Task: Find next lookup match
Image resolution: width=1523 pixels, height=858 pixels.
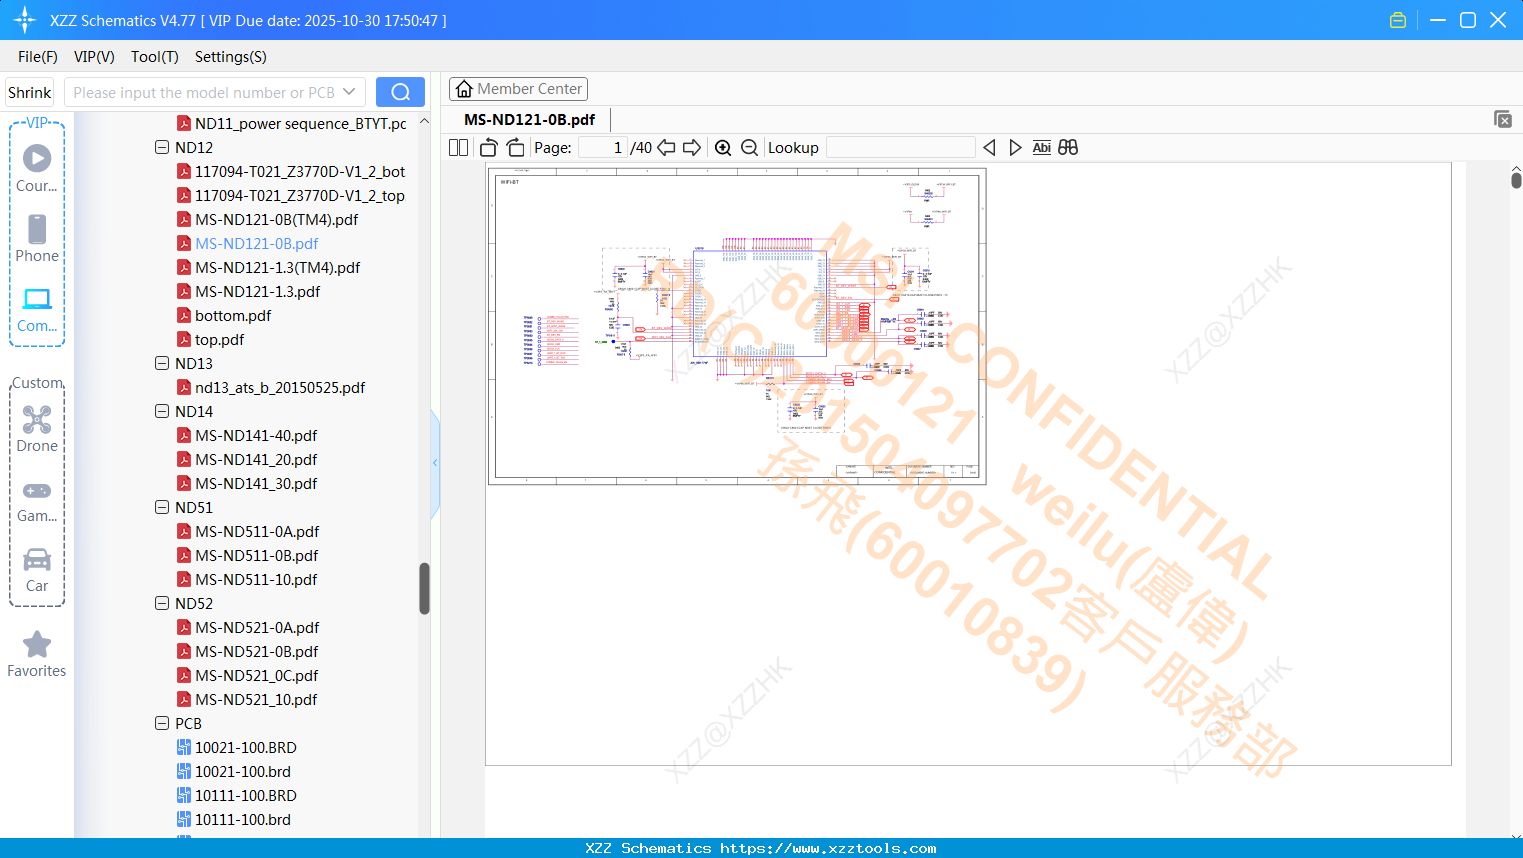Action: coord(1015,147)
